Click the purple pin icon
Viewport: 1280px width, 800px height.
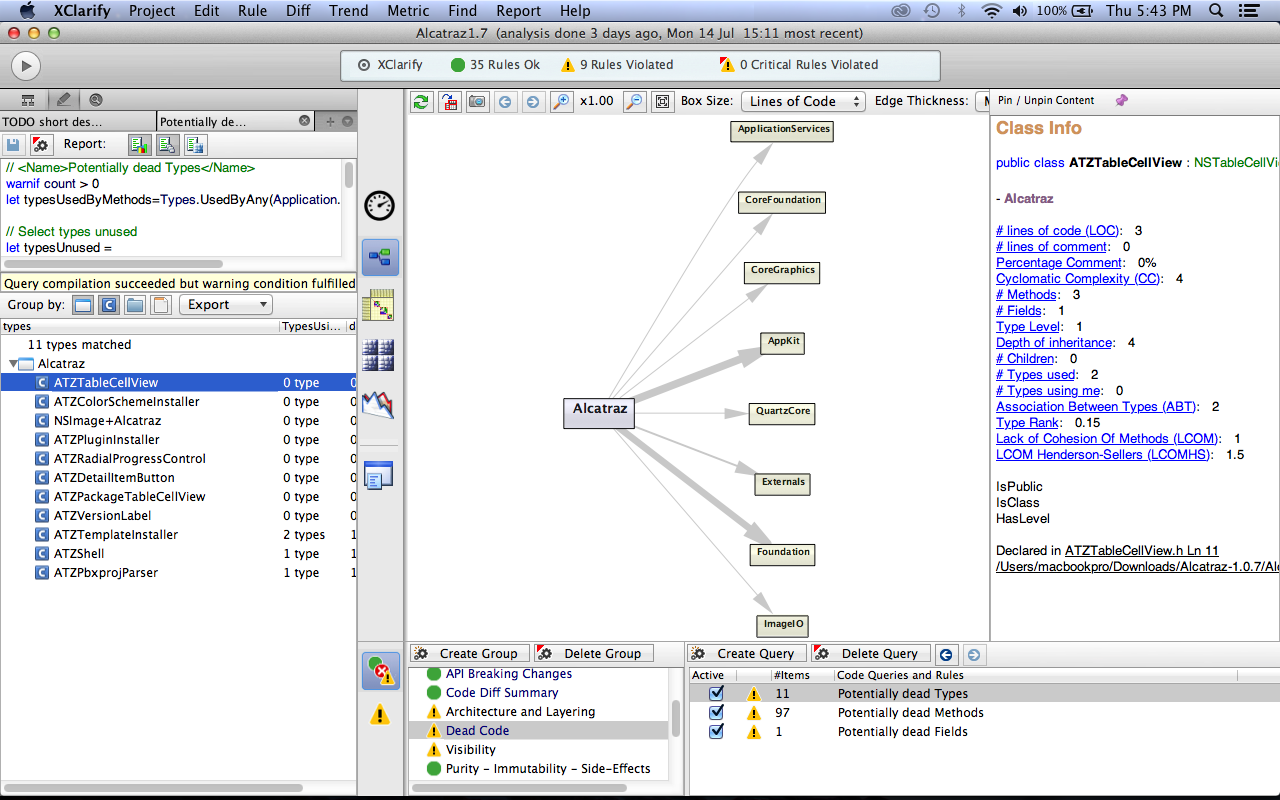tap(1121, 100)
